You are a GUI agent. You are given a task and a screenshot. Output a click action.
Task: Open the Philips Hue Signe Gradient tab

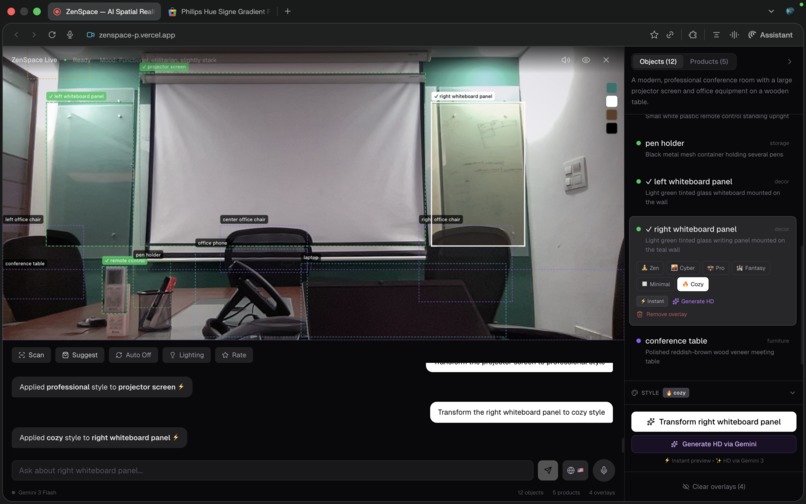pos(219,11)
